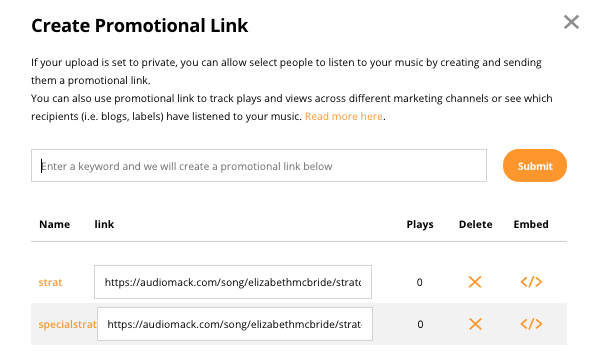
Task: Open embed code for strat link
Action: point(531,282)
